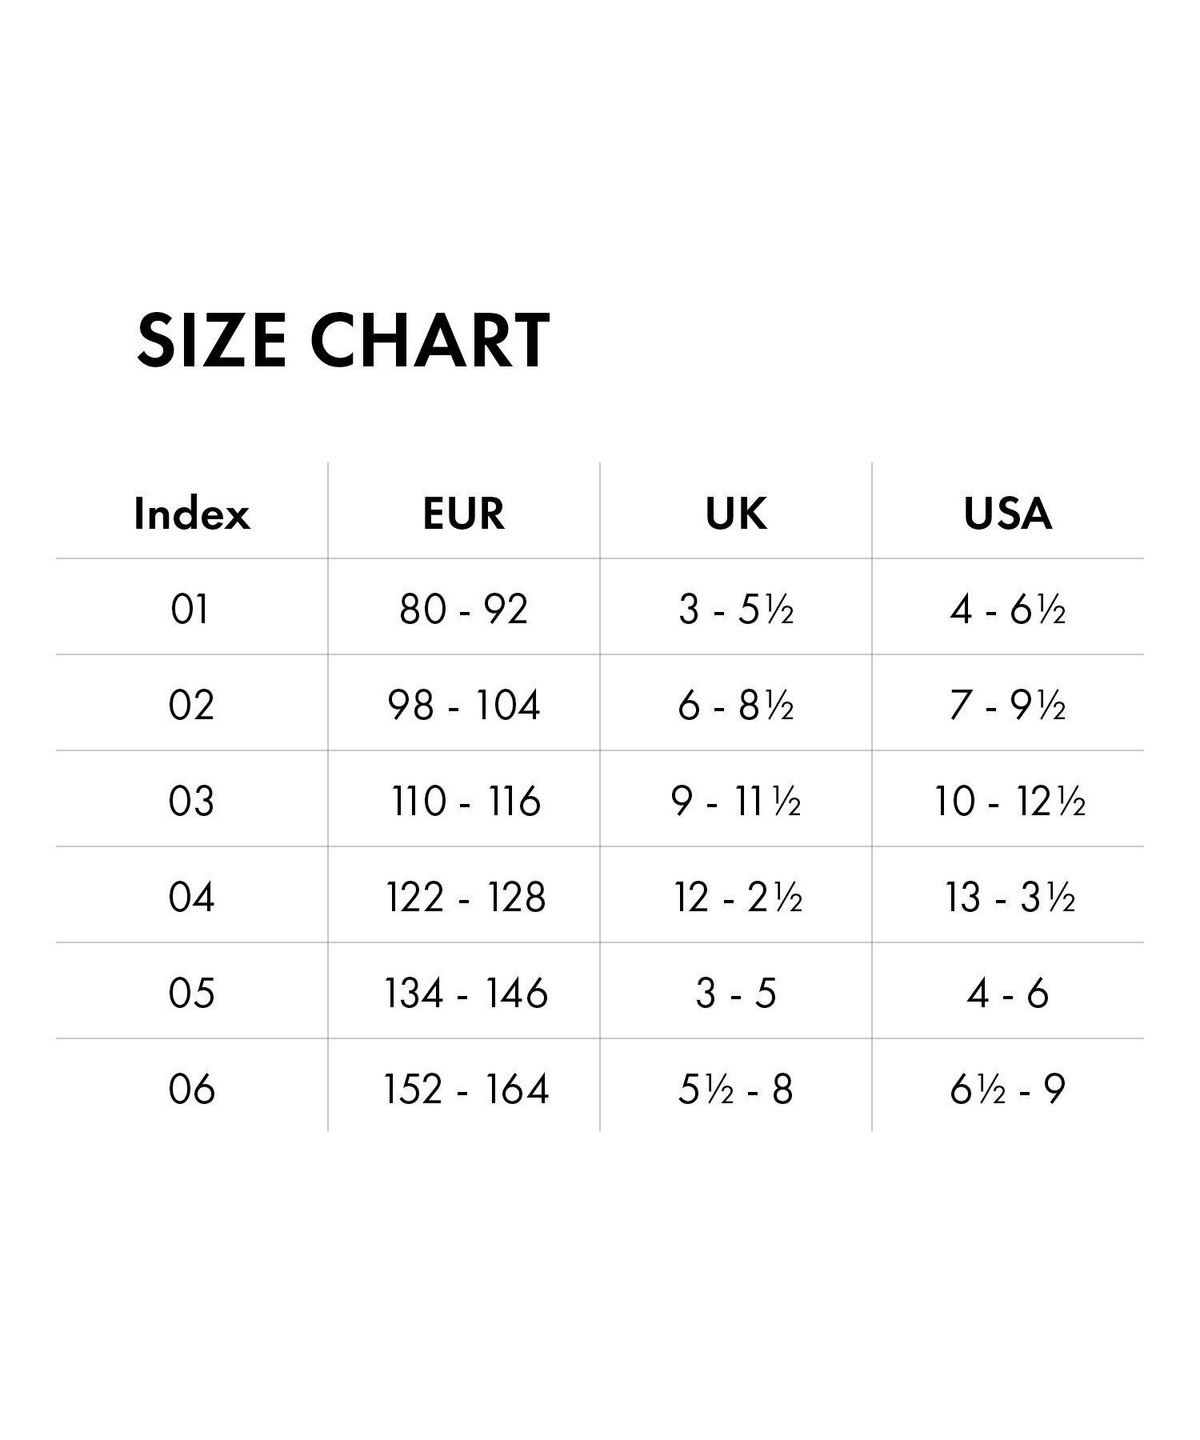Select the USA 6½ - 9 cell
1200x1440 pixels.
pos(1008,1089)
